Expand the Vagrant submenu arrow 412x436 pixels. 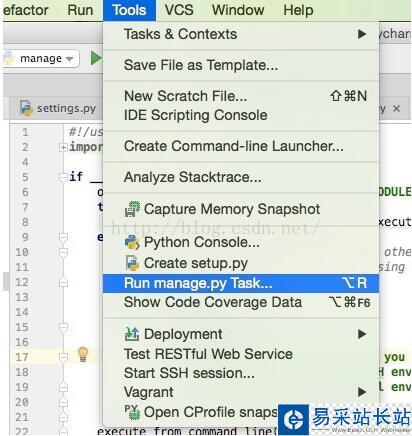(x=362, y=392)
